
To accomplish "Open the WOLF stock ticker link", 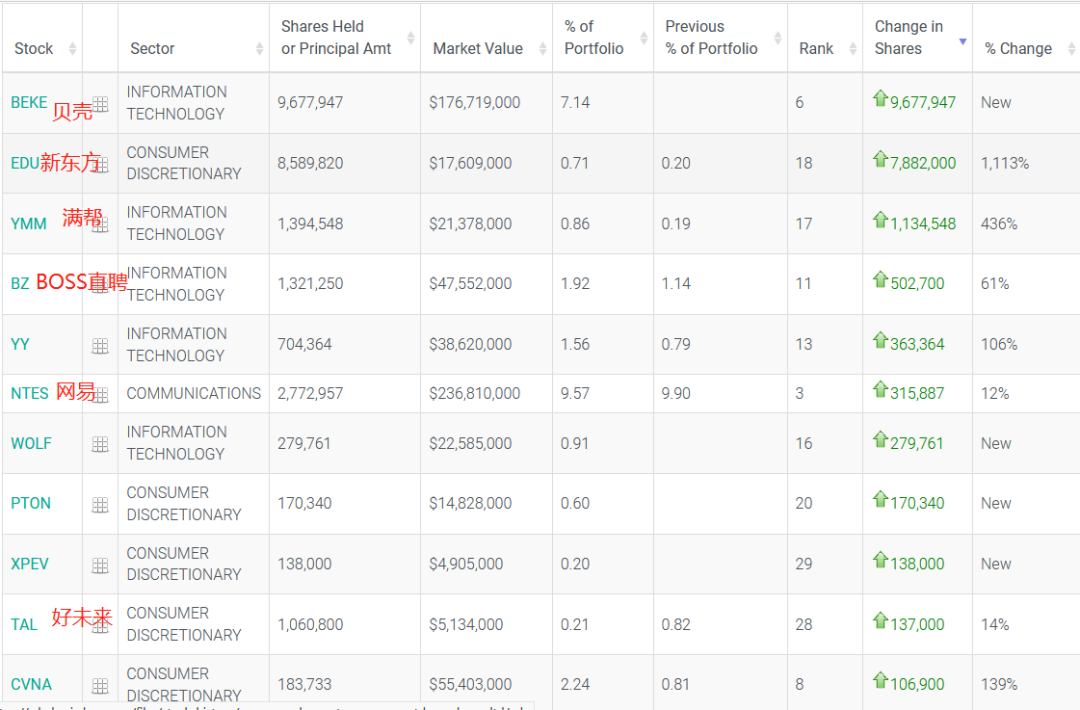I will [x=31, y=443].
